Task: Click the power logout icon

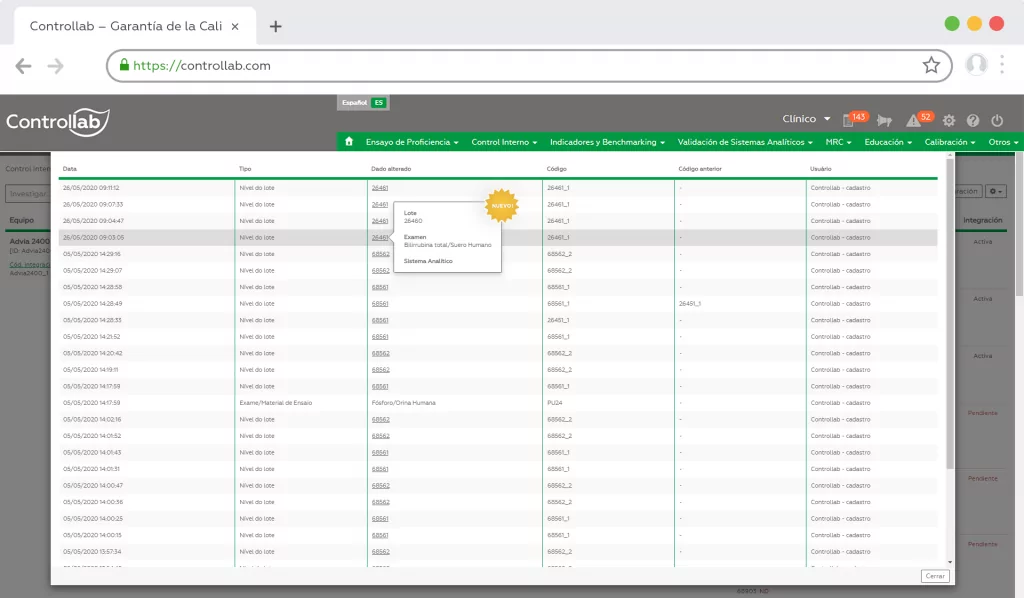Action: (x=997, y=120)
